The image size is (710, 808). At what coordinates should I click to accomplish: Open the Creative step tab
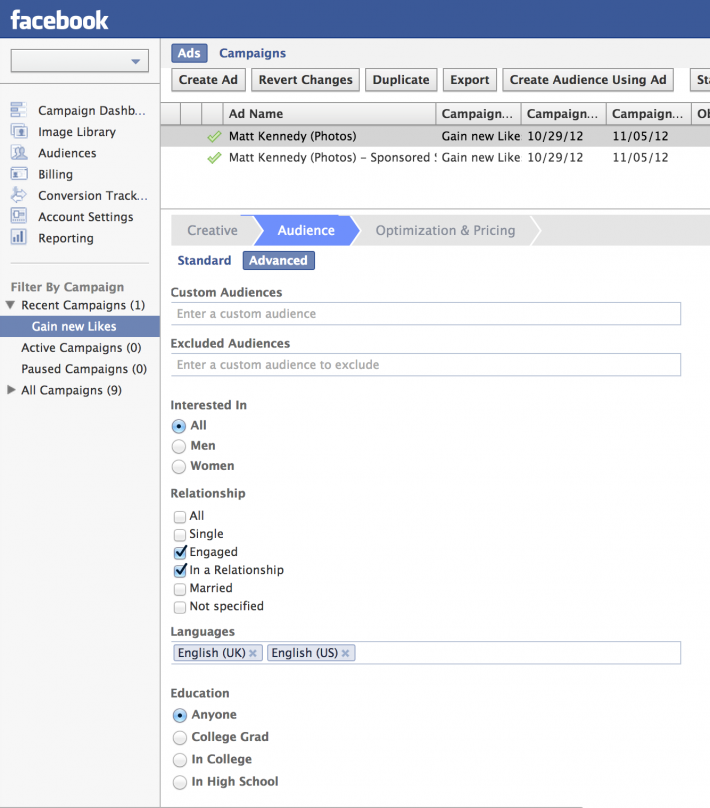212,230
